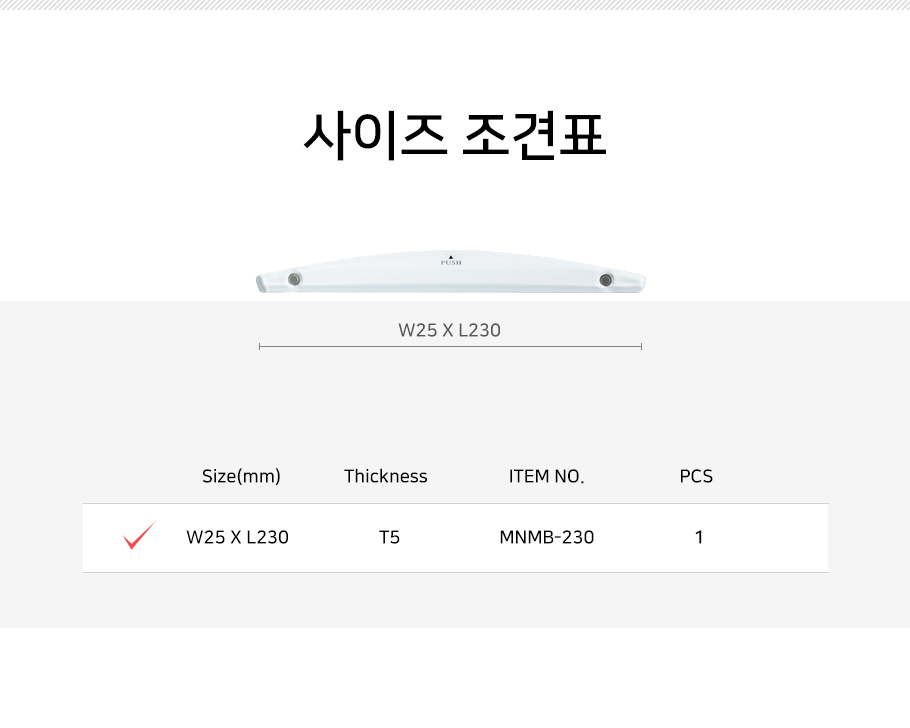This screenshot has width=910, height=728.
Task: Click the T5 thickness value
Action: point(389,537)
